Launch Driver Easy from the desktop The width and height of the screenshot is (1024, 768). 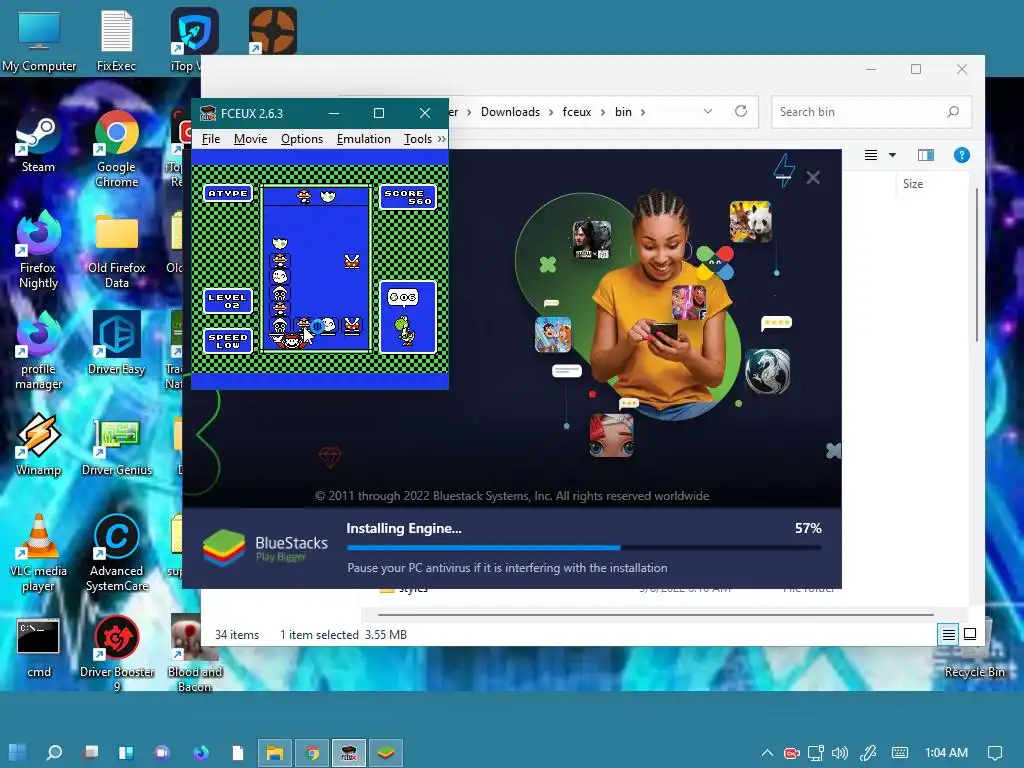click(x=116, y=344)
